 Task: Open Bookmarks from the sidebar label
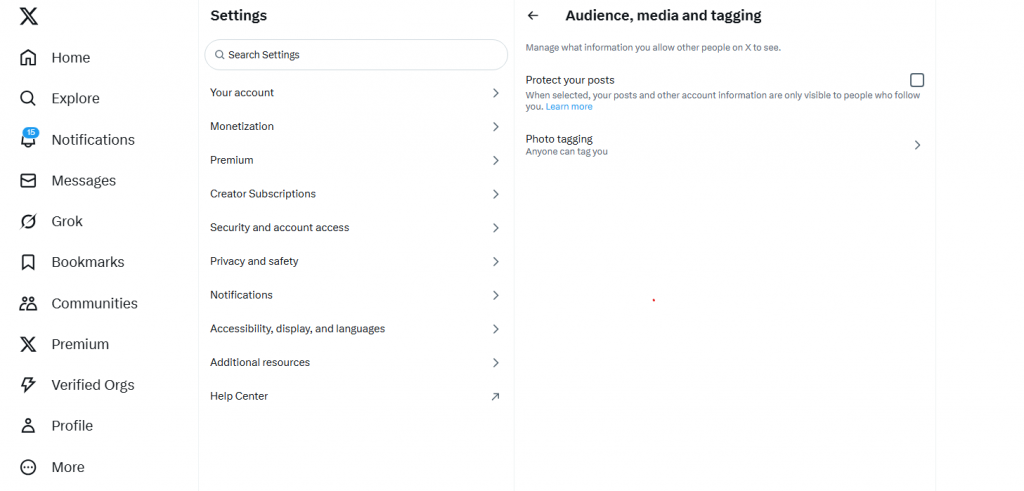pos(88,262)
